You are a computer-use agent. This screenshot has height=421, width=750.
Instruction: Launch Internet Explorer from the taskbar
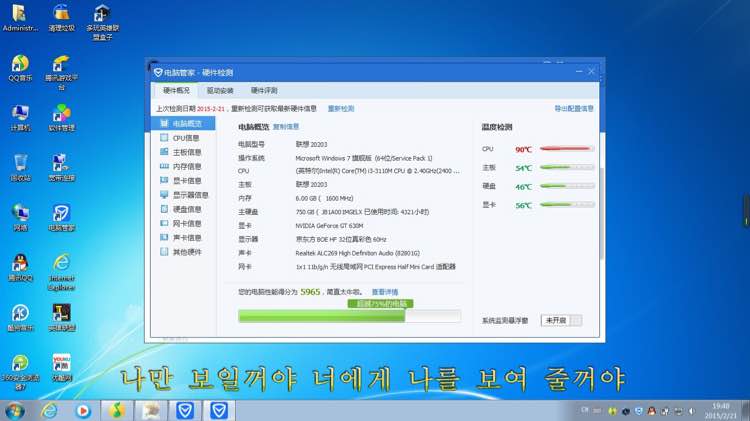[49, 410]
